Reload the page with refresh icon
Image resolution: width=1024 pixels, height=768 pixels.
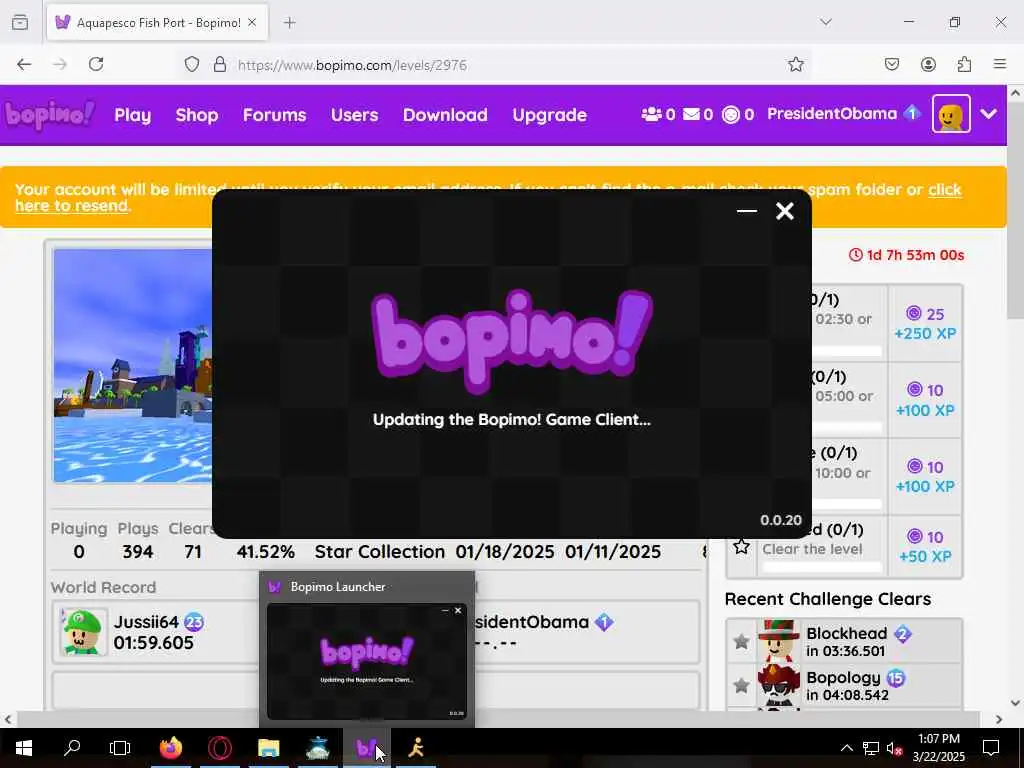pos(96,64)
